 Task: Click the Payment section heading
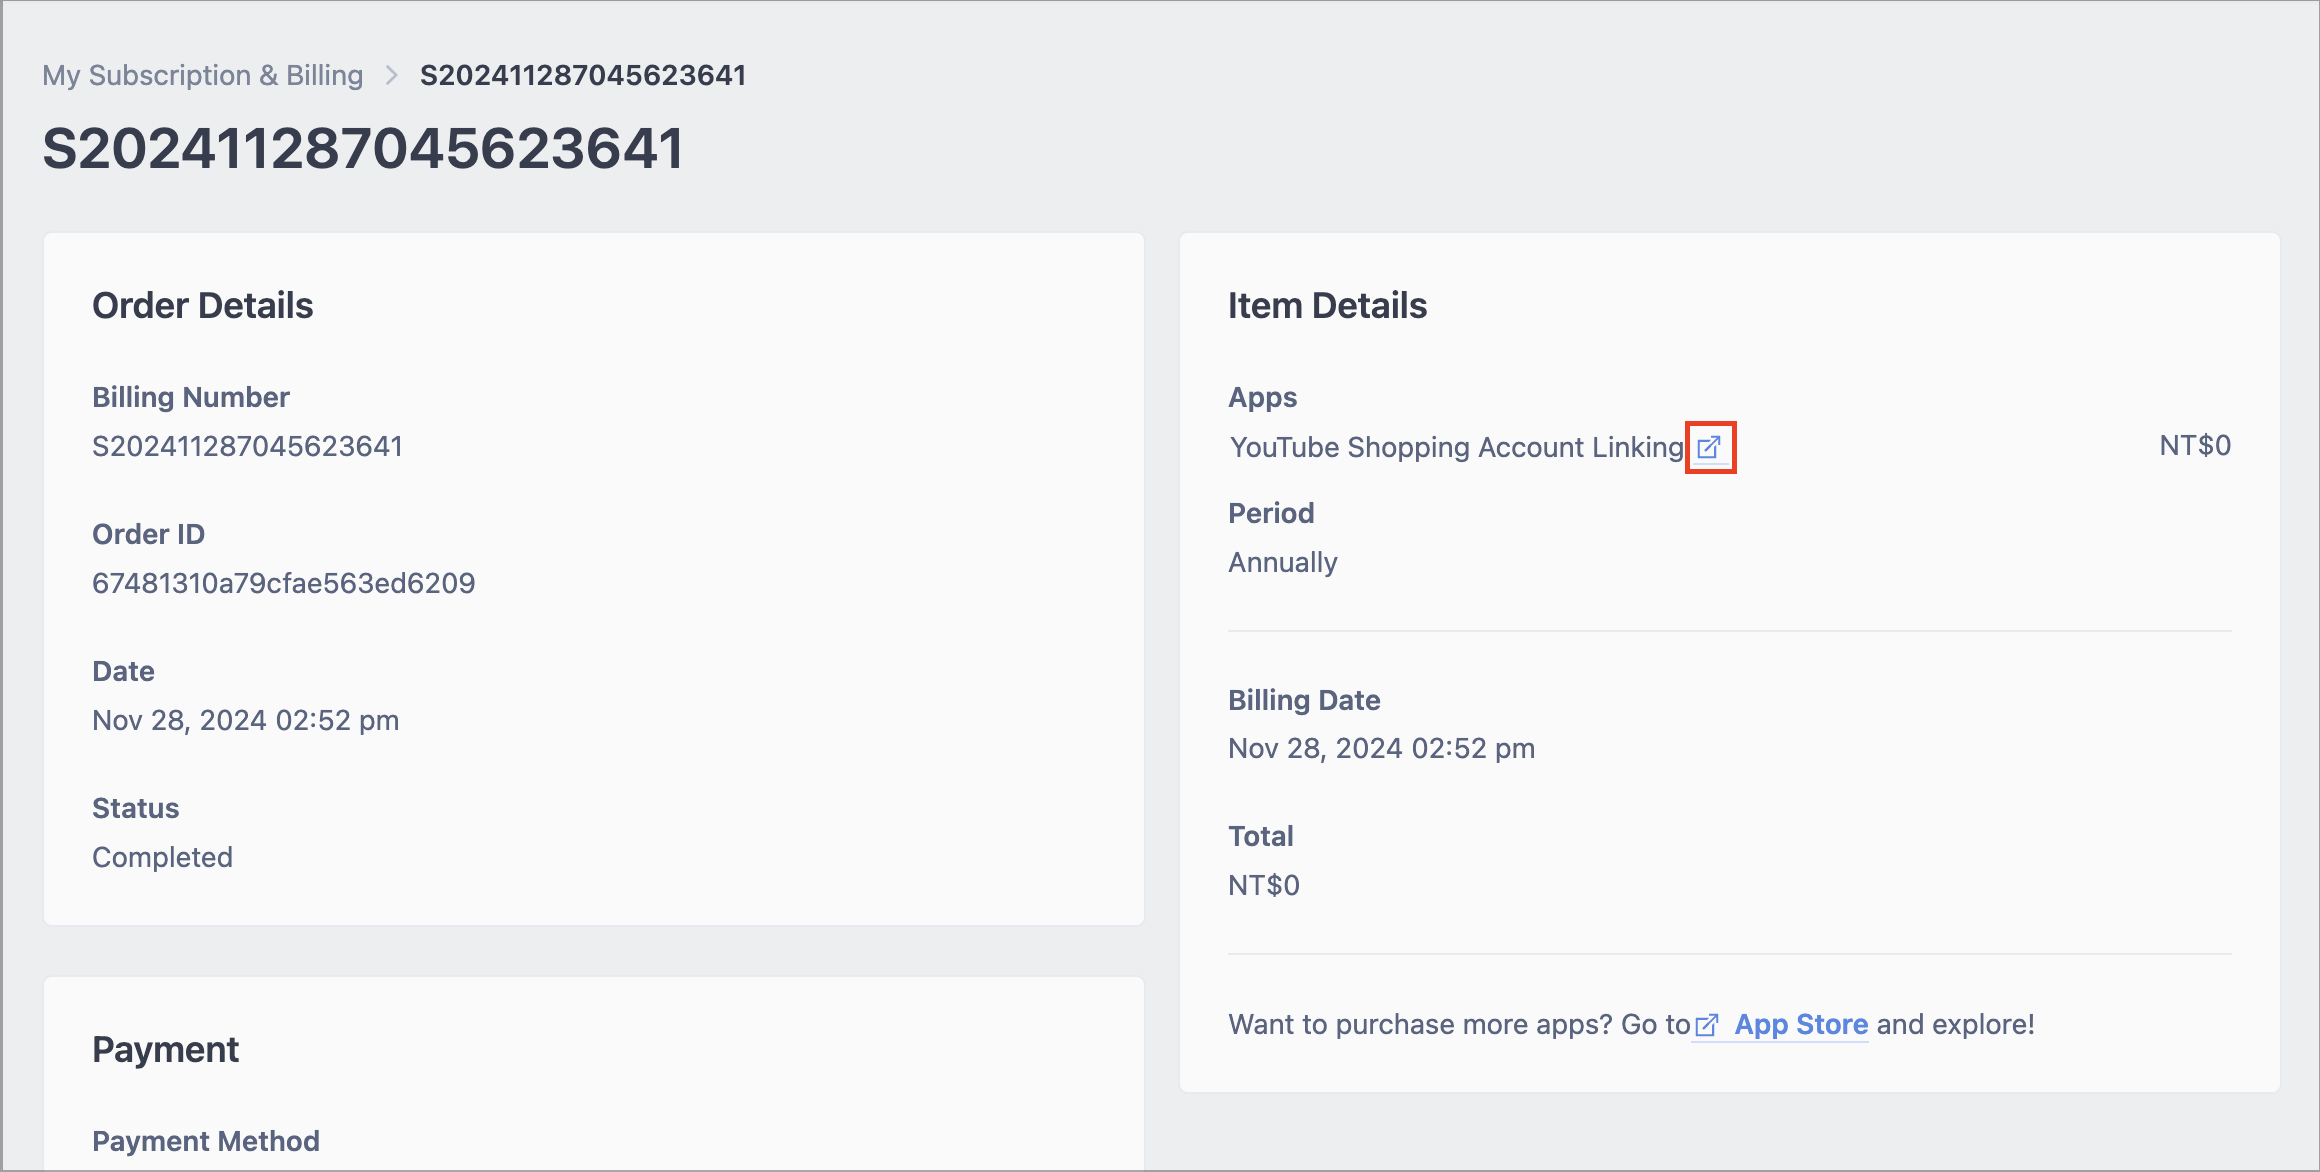[166, 1049]
